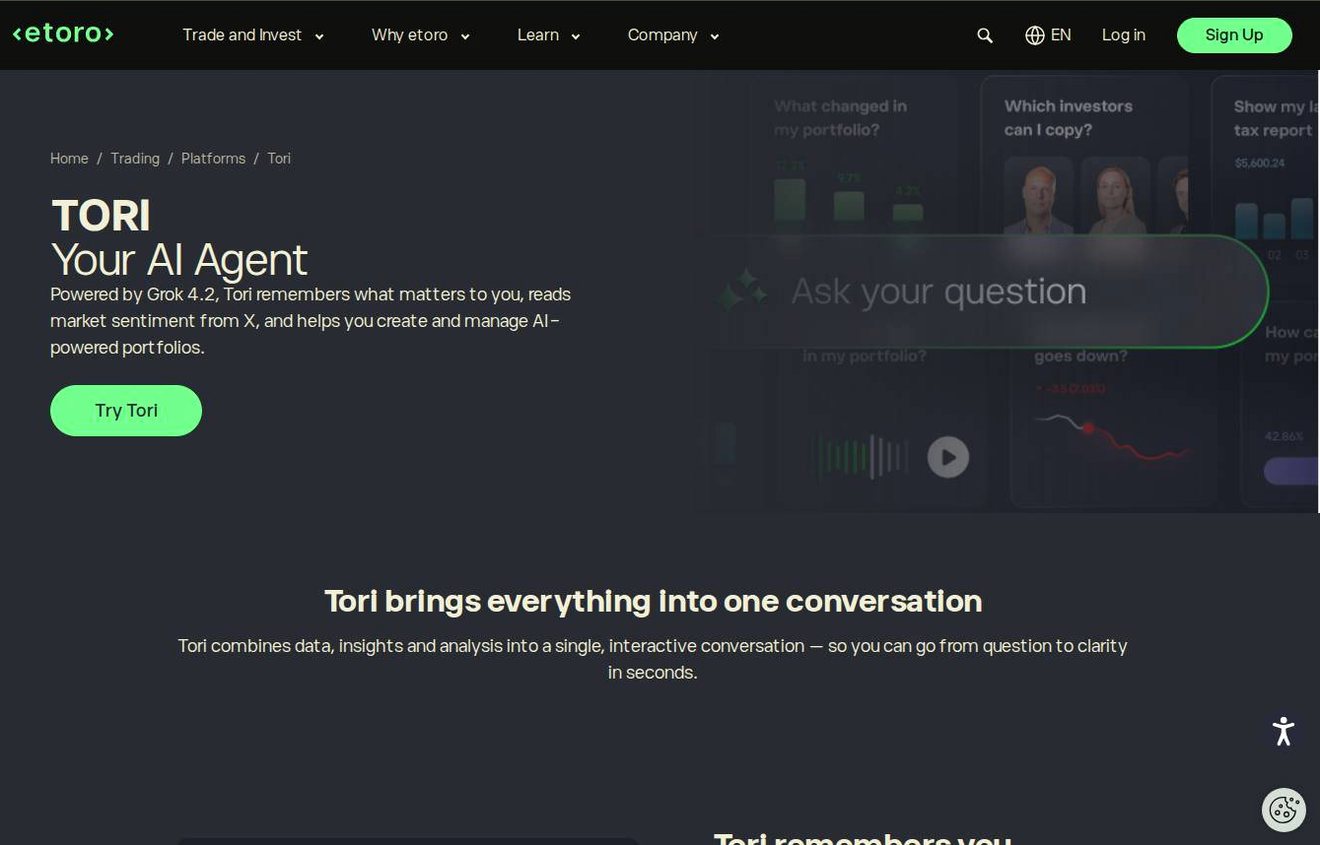
Task: Click the Log in link
Action: [x=1124, y=35]
